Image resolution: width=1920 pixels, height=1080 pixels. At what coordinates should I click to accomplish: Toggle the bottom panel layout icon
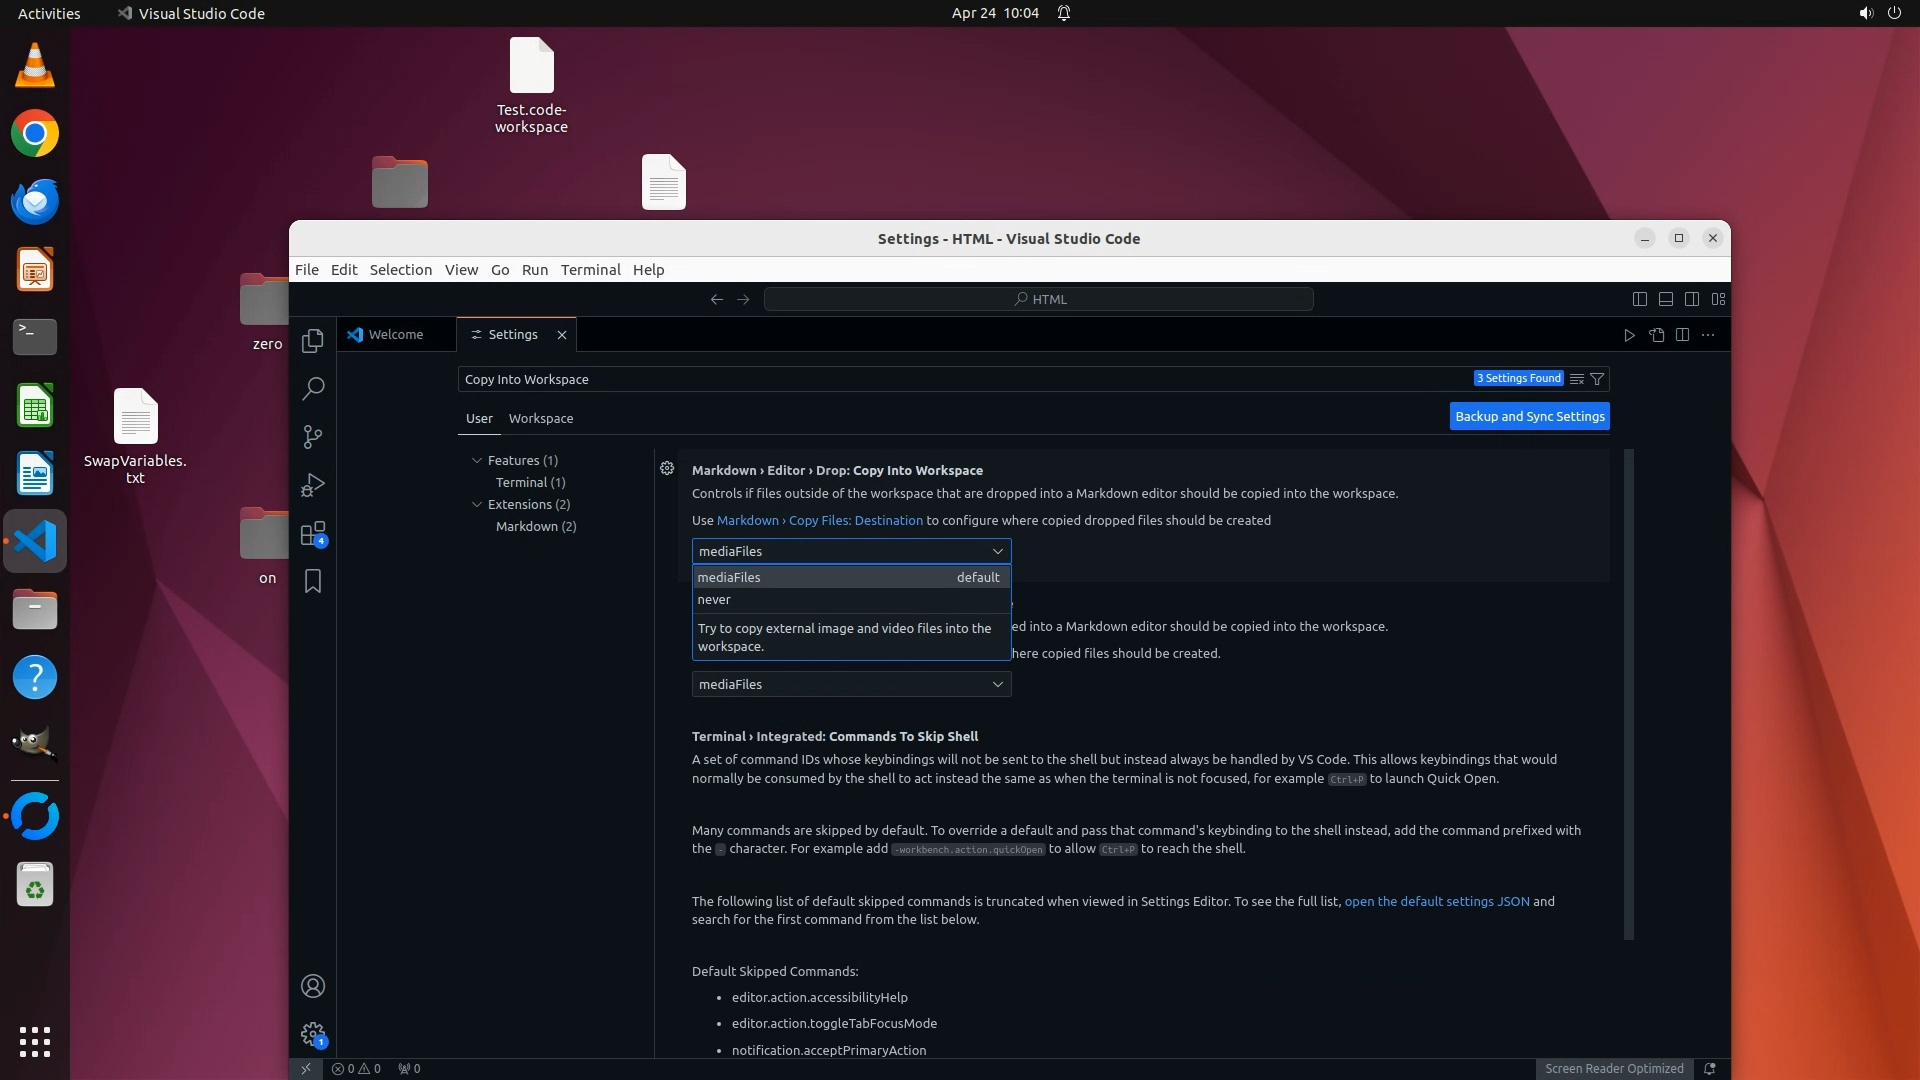click(1665, 299)
